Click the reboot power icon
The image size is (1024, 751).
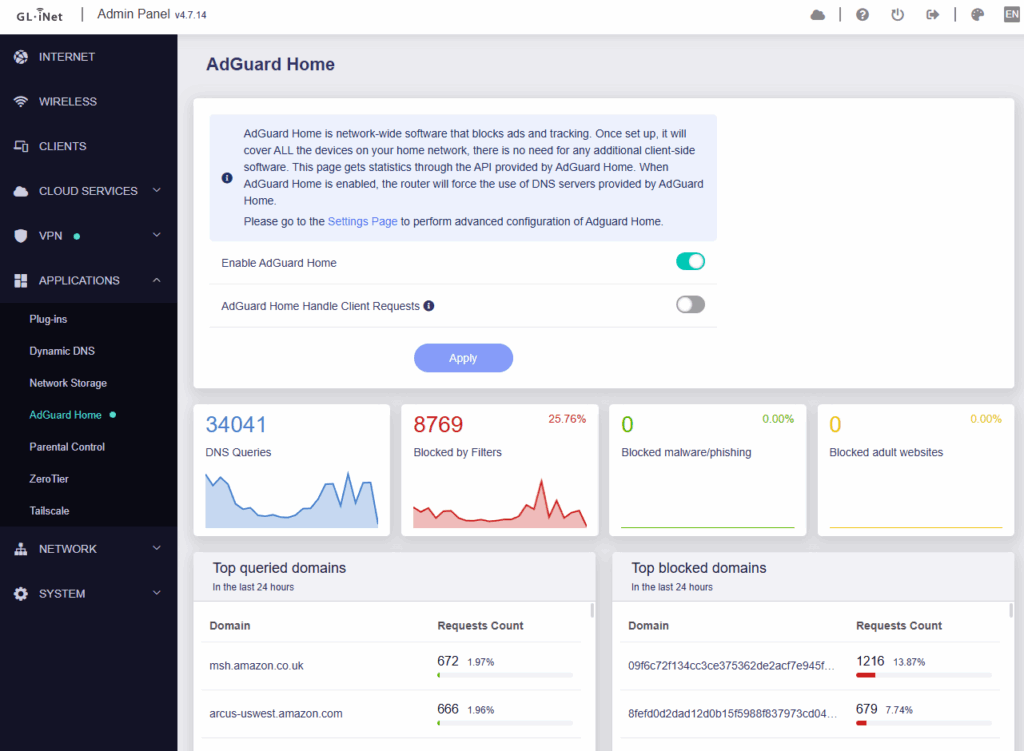click(897, 14)
